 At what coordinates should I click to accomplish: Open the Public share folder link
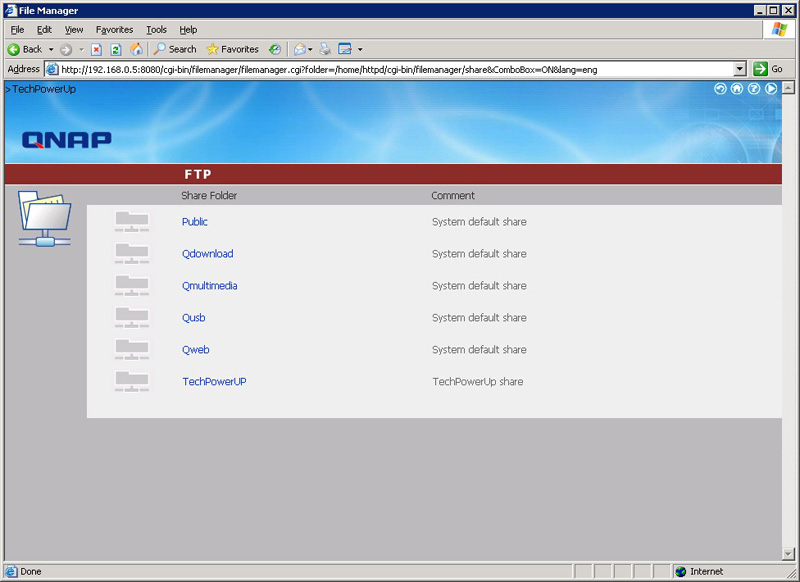pos(195,222)
